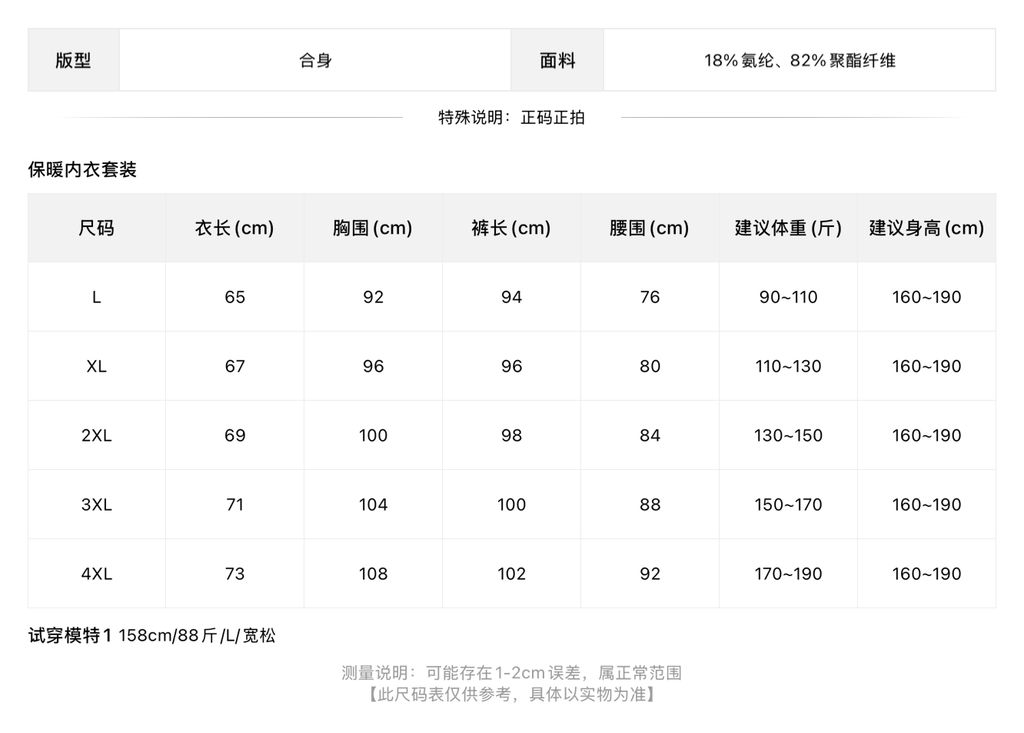Click the 衣长 value 71 for size 3XL
This screenshot has width=1024, height=733.
click(234, 505)
